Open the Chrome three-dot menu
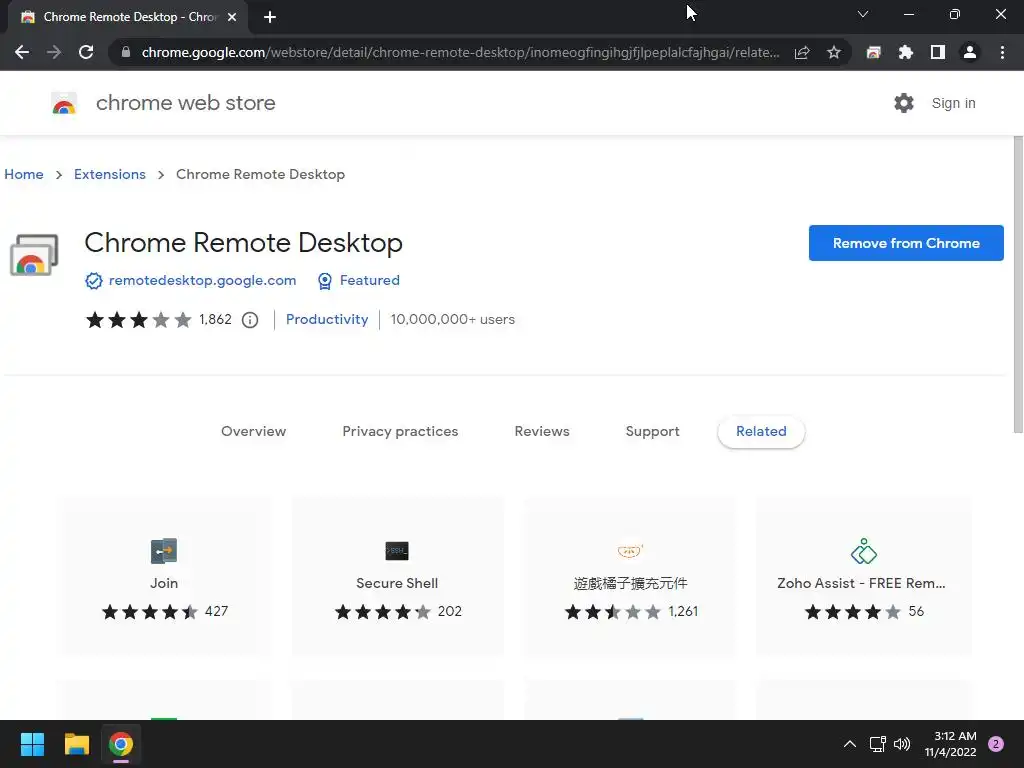 click(1002, 52)
